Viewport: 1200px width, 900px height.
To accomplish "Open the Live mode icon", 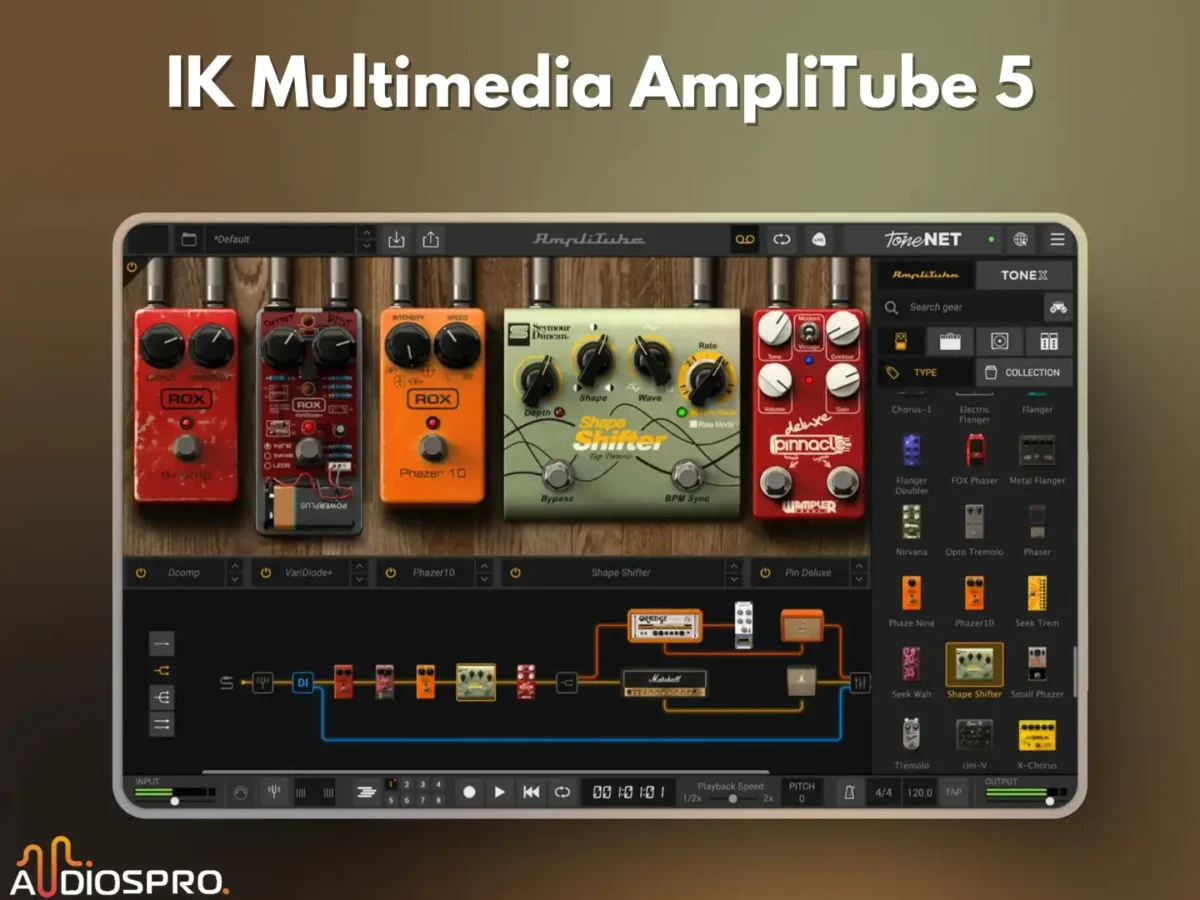I will coord(817,240).
